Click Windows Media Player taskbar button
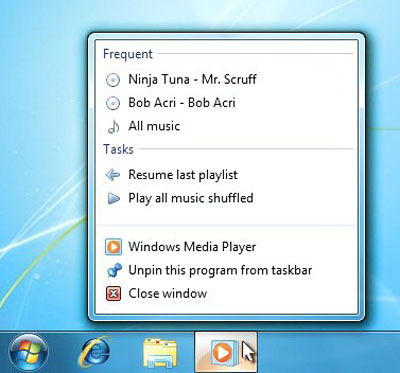The width and height of the screenshot is (400, 373). point(226,352)
